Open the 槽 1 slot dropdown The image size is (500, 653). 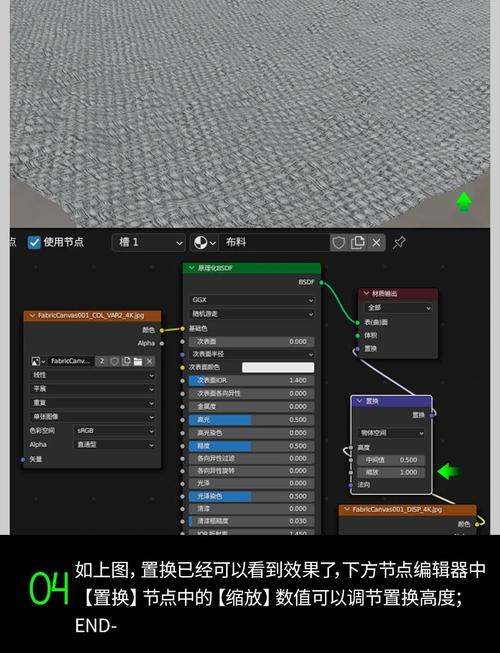pyautogui.click(x=149, y=242)
